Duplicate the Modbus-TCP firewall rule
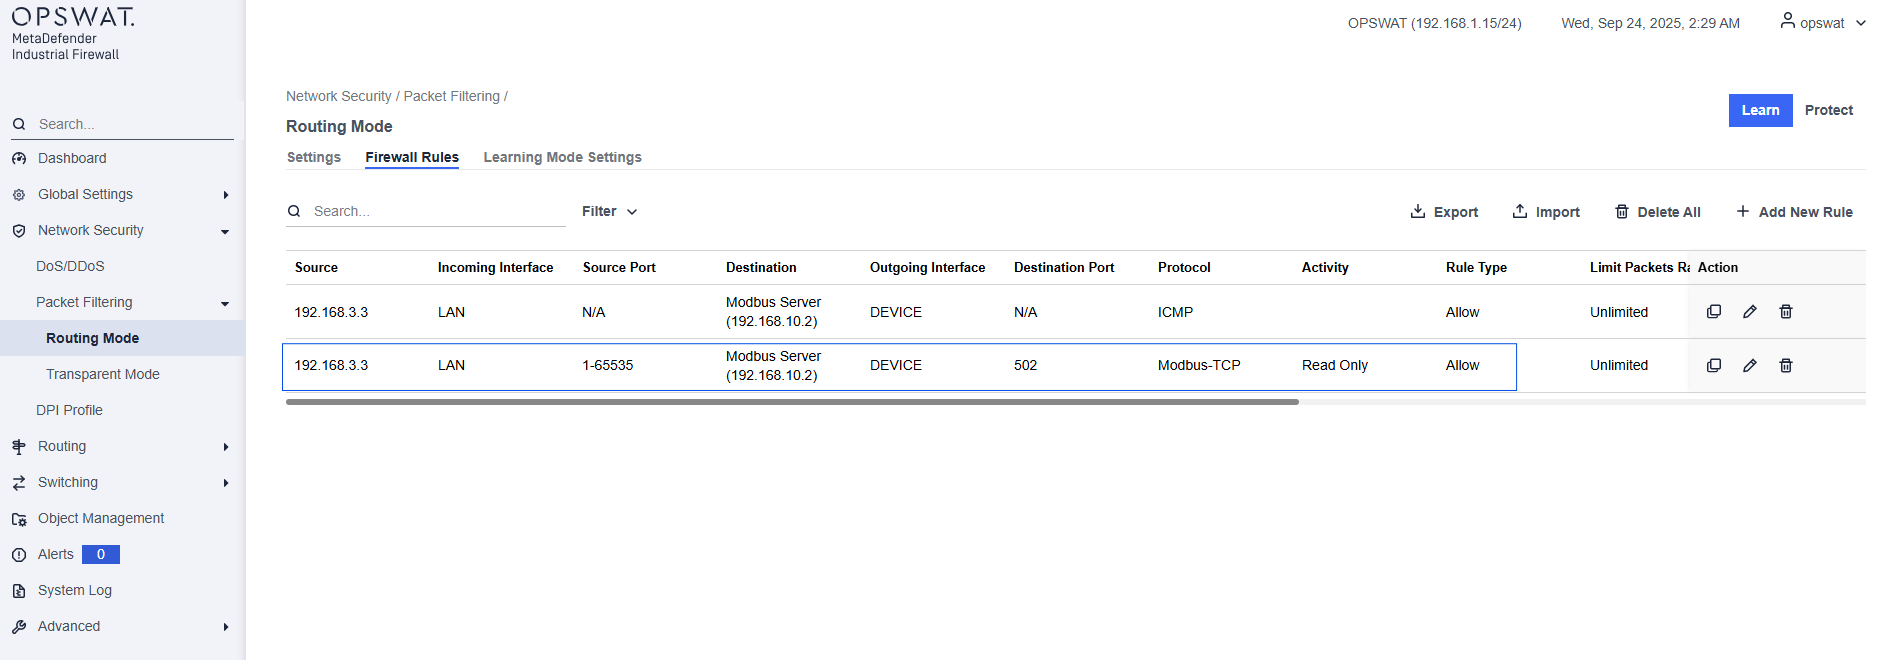1903x660 pixels. point(1713,366)
